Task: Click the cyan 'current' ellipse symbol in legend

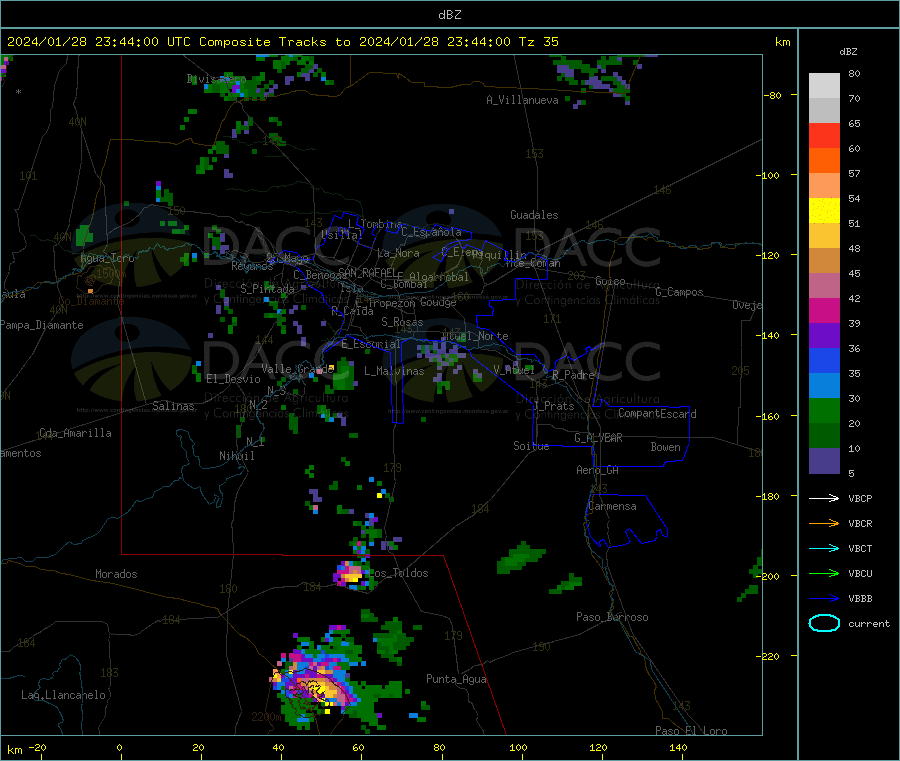Action: [824, 623]
